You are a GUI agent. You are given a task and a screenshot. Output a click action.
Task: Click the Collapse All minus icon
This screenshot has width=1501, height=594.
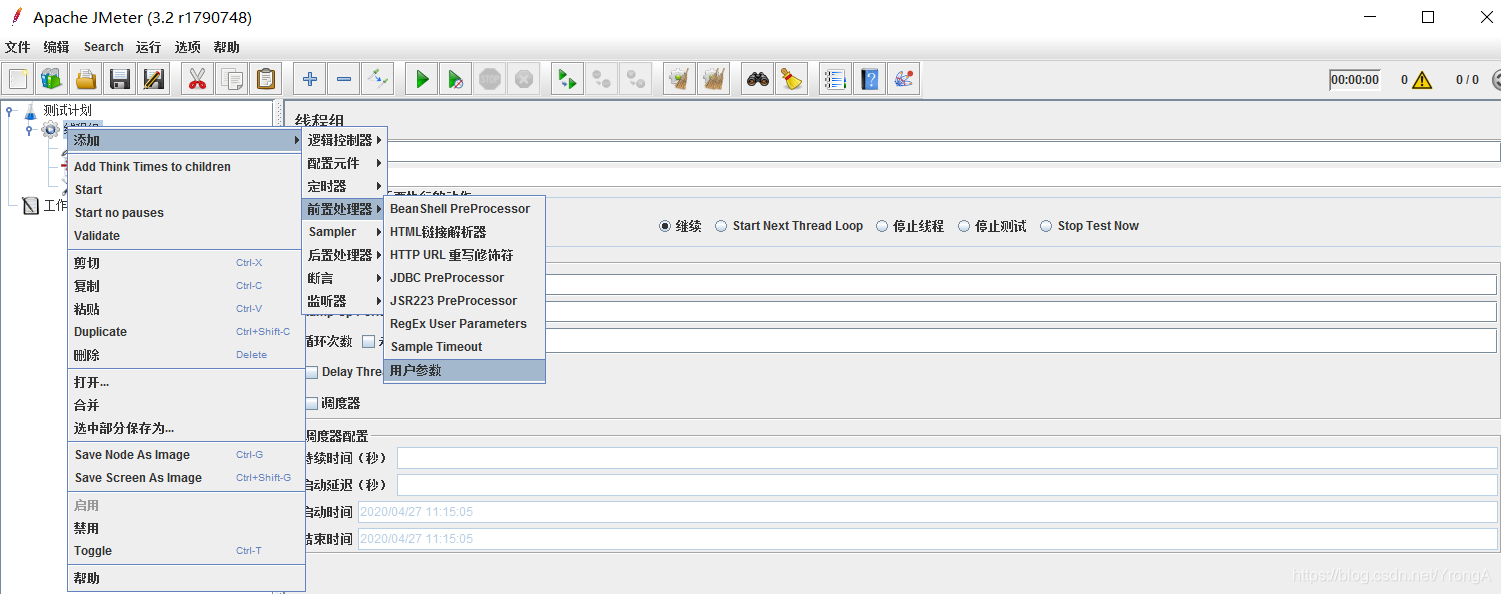(x=343, y=78)
